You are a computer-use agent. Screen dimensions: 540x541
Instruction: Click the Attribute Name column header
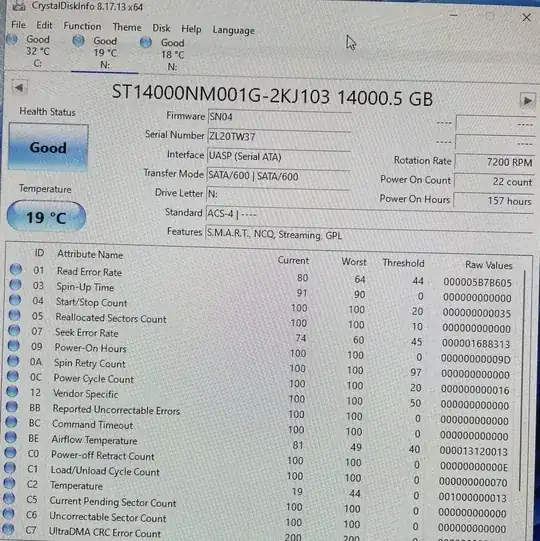pos(90,254)
